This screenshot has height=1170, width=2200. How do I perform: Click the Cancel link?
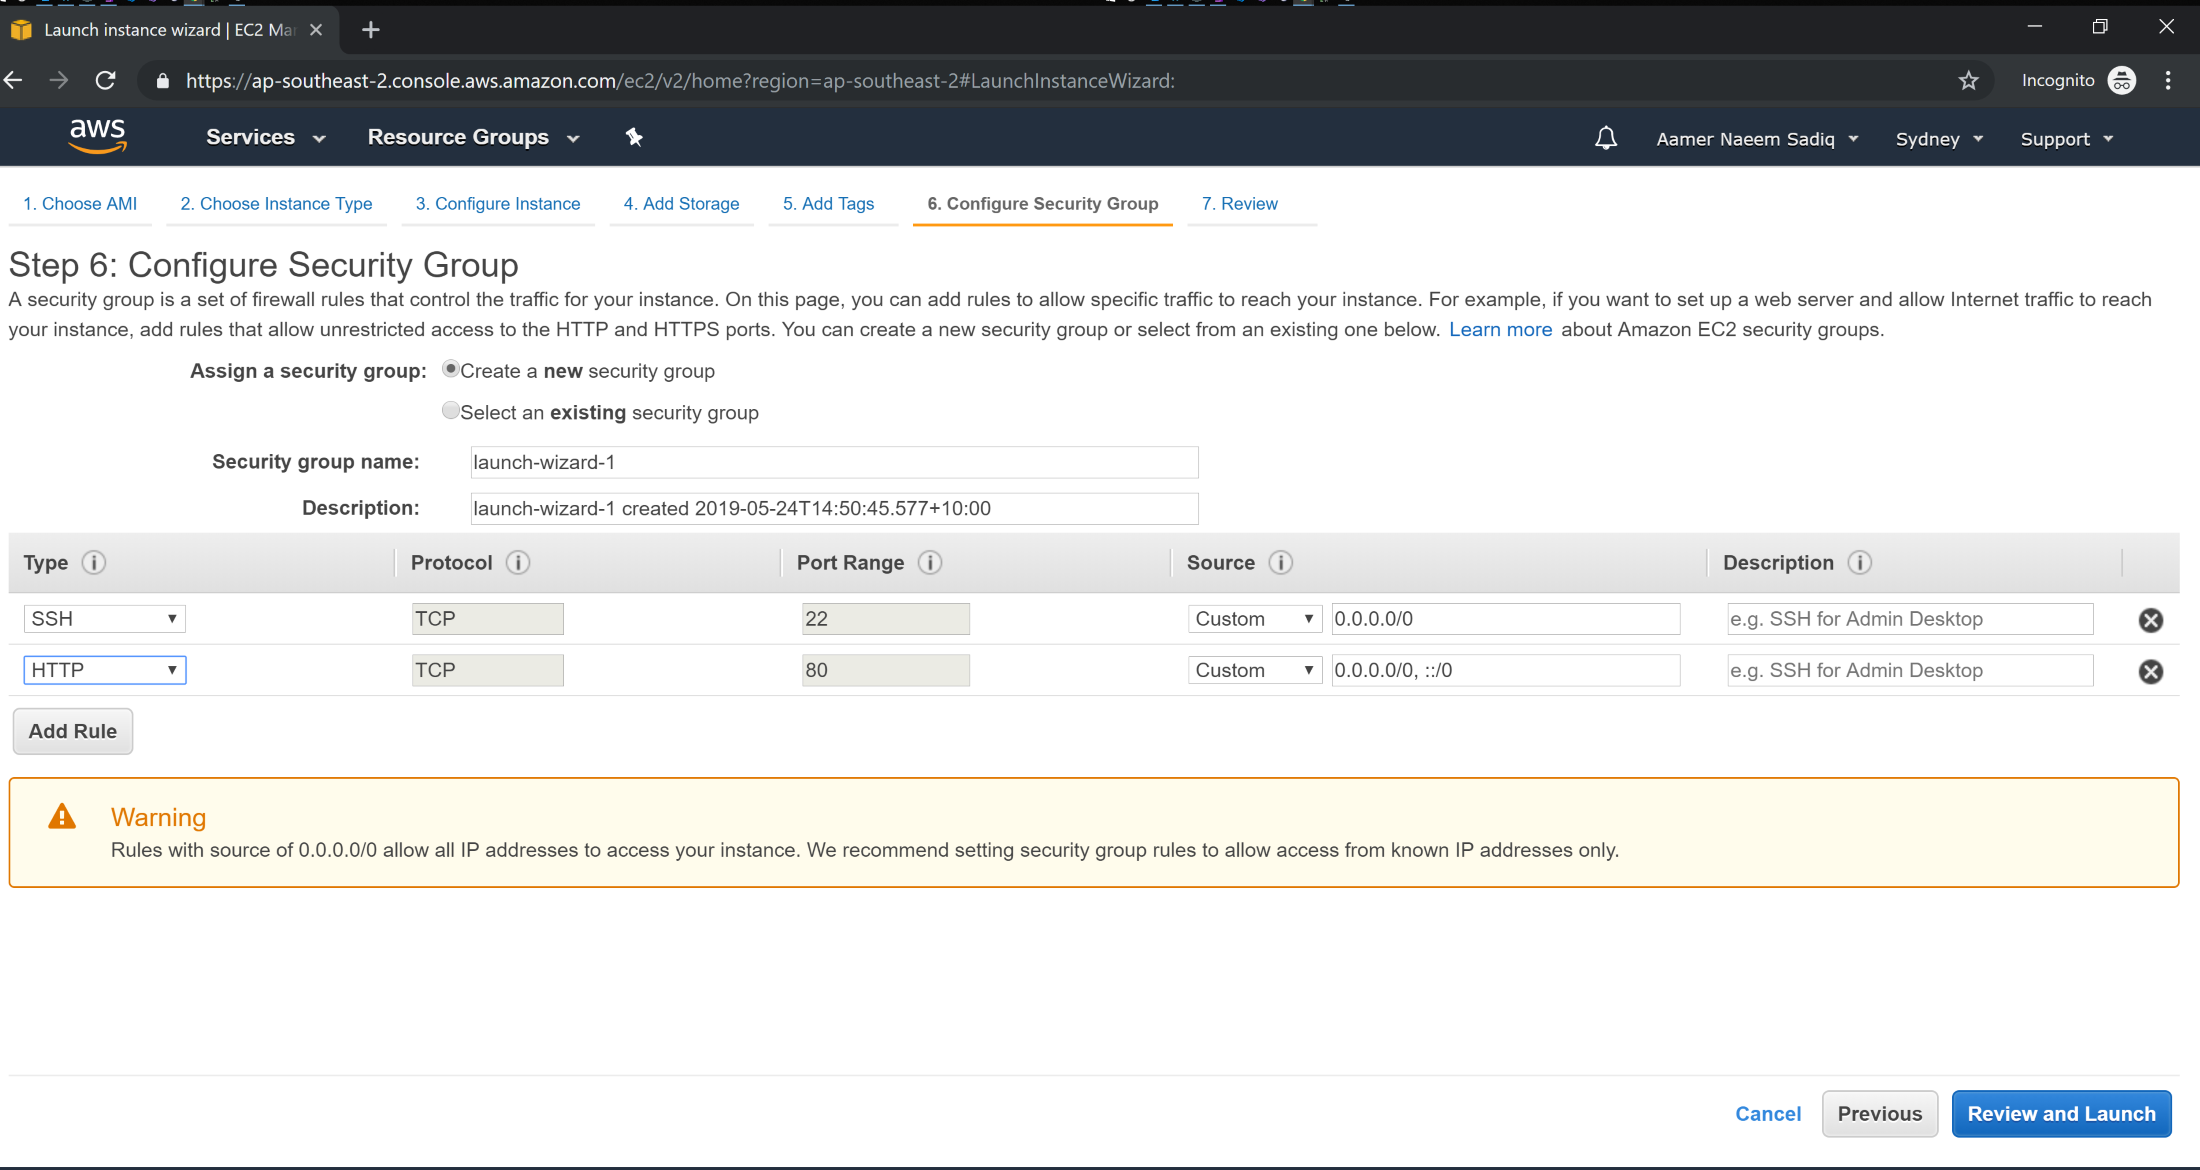pyautogui.click(x=1768, y=1114)
